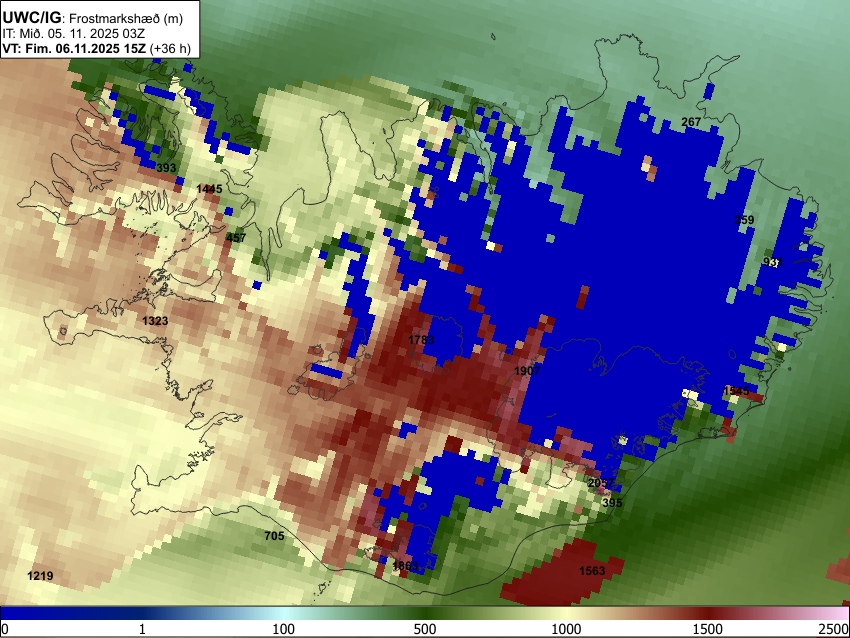Click the legend tick label 2500

(x=834, y=629)
